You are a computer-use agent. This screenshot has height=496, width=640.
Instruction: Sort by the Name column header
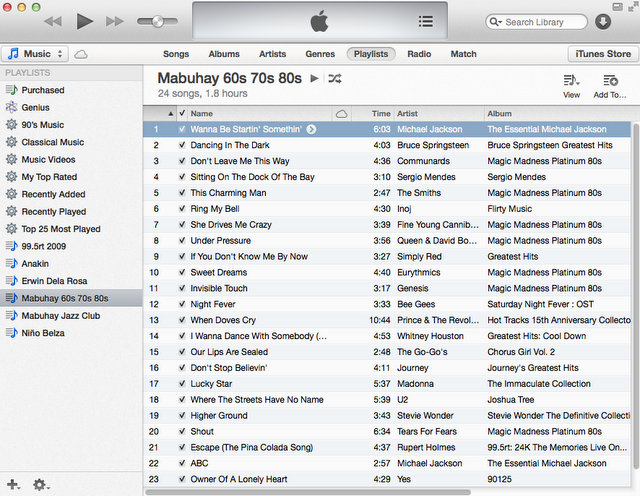point(260,113)
